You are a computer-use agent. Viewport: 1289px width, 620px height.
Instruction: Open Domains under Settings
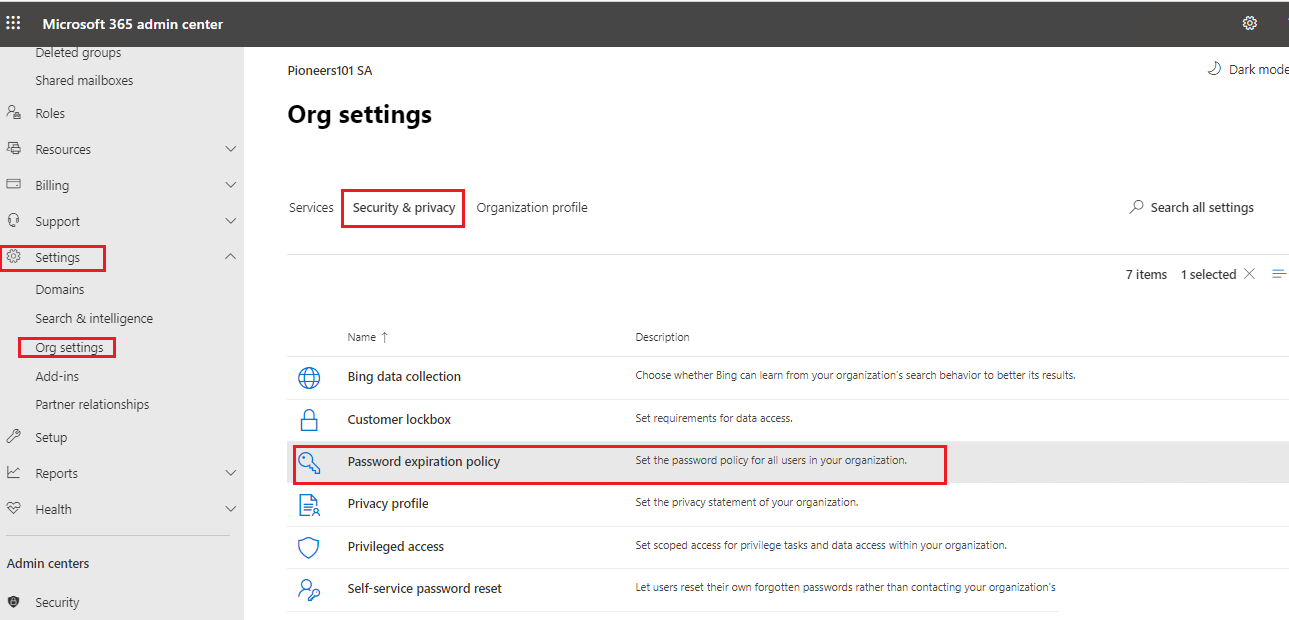click(x=60, y=289)
